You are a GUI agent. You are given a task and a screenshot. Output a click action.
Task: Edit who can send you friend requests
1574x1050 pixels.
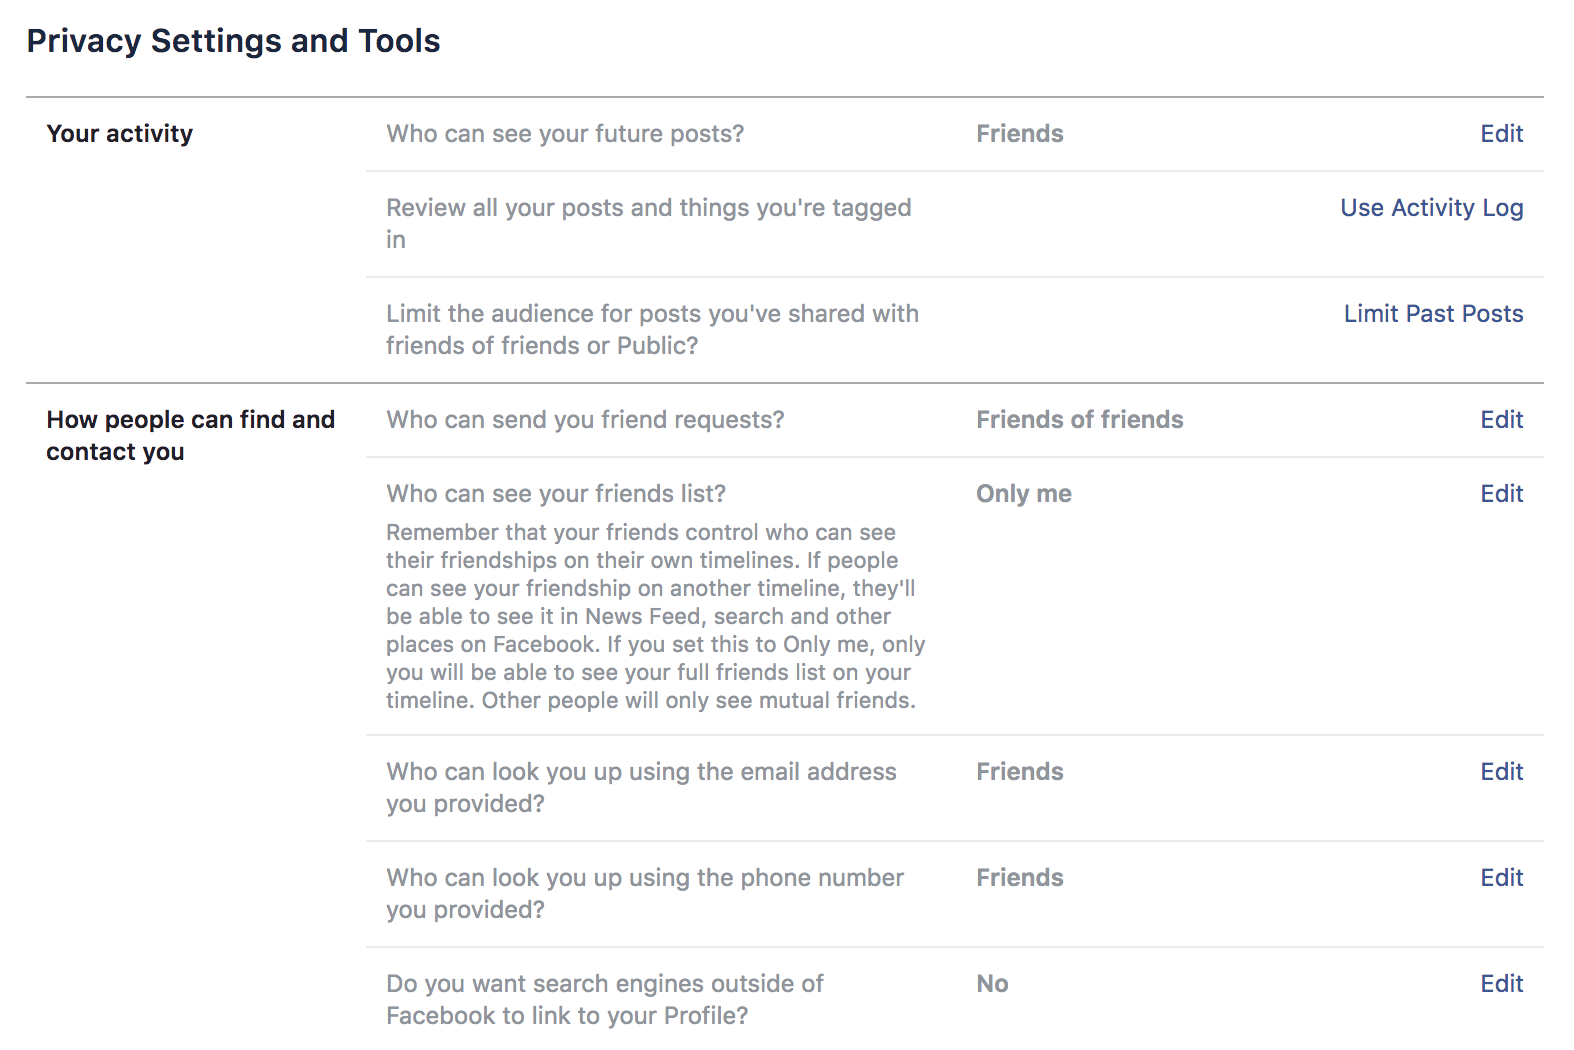point(1501,420)
